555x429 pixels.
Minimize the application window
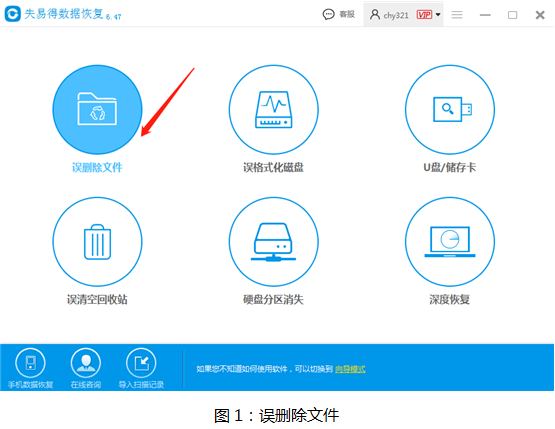click(x=485, y=15)
